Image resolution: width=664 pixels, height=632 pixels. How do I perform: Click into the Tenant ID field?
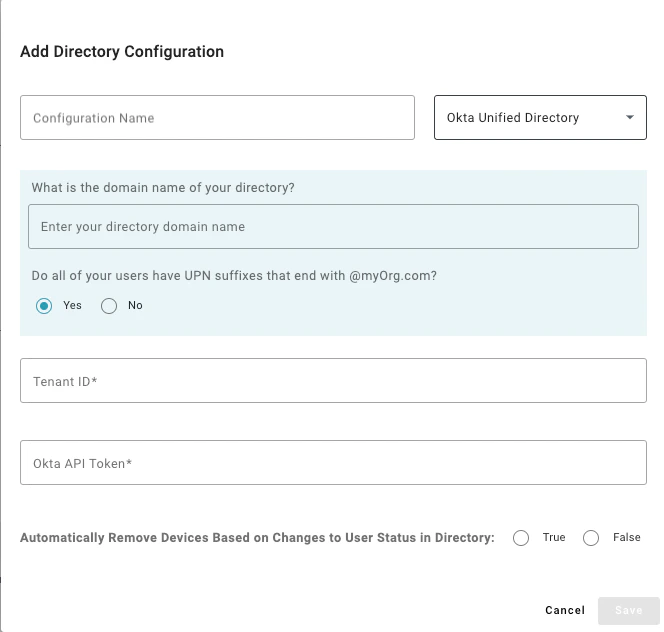[x=333, y=381]
